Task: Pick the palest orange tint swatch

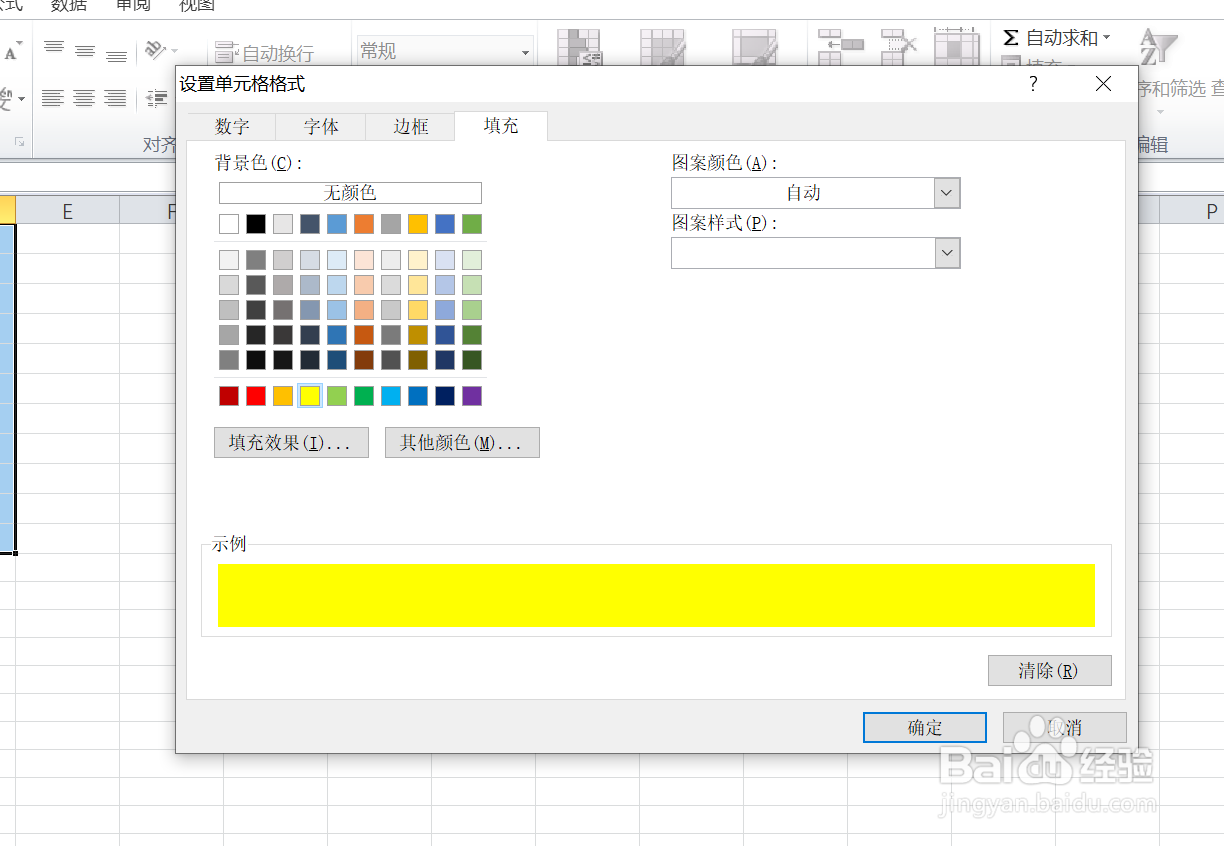Action: coord(364,260)
